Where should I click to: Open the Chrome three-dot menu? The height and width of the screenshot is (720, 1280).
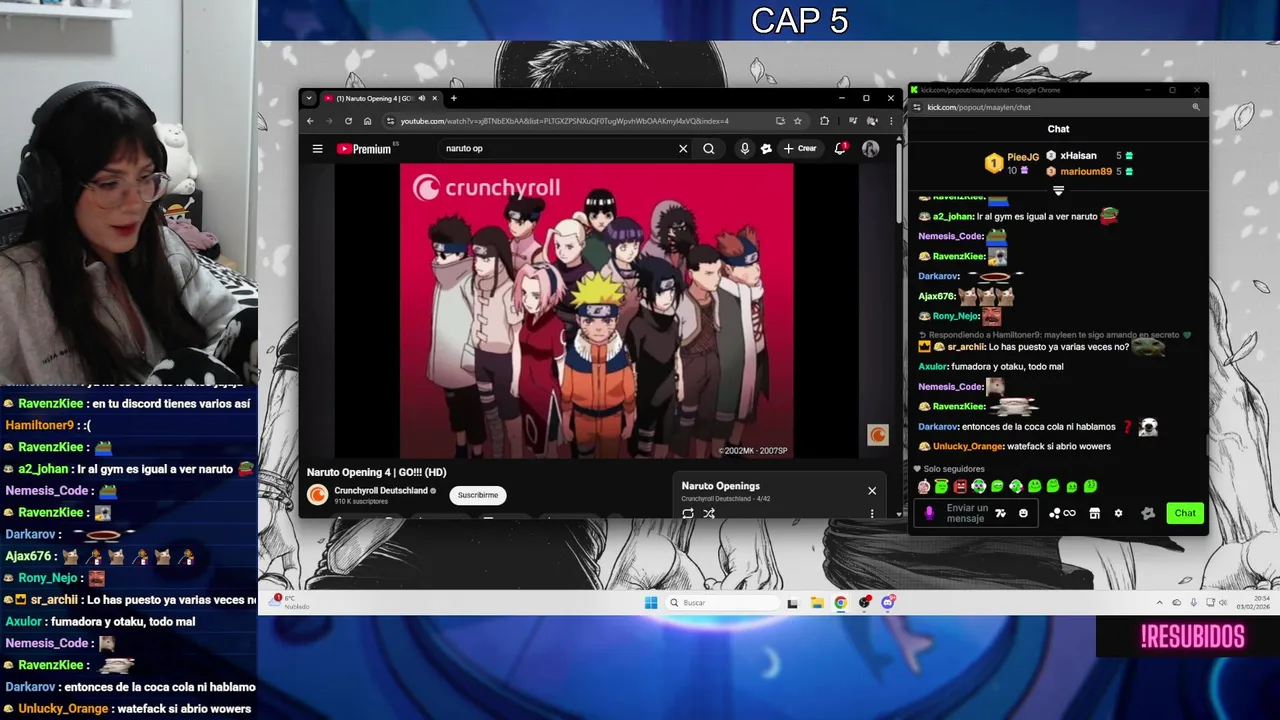pos(891,121)
